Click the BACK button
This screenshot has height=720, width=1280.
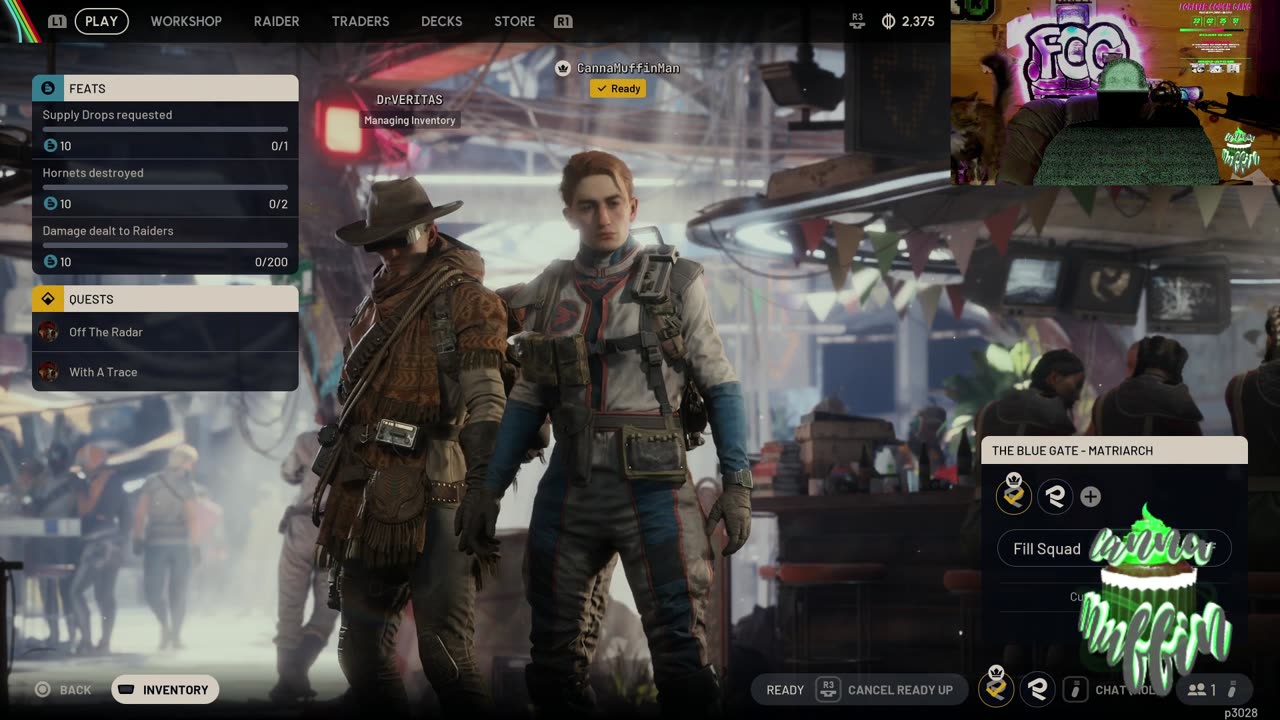click(65, 690)
